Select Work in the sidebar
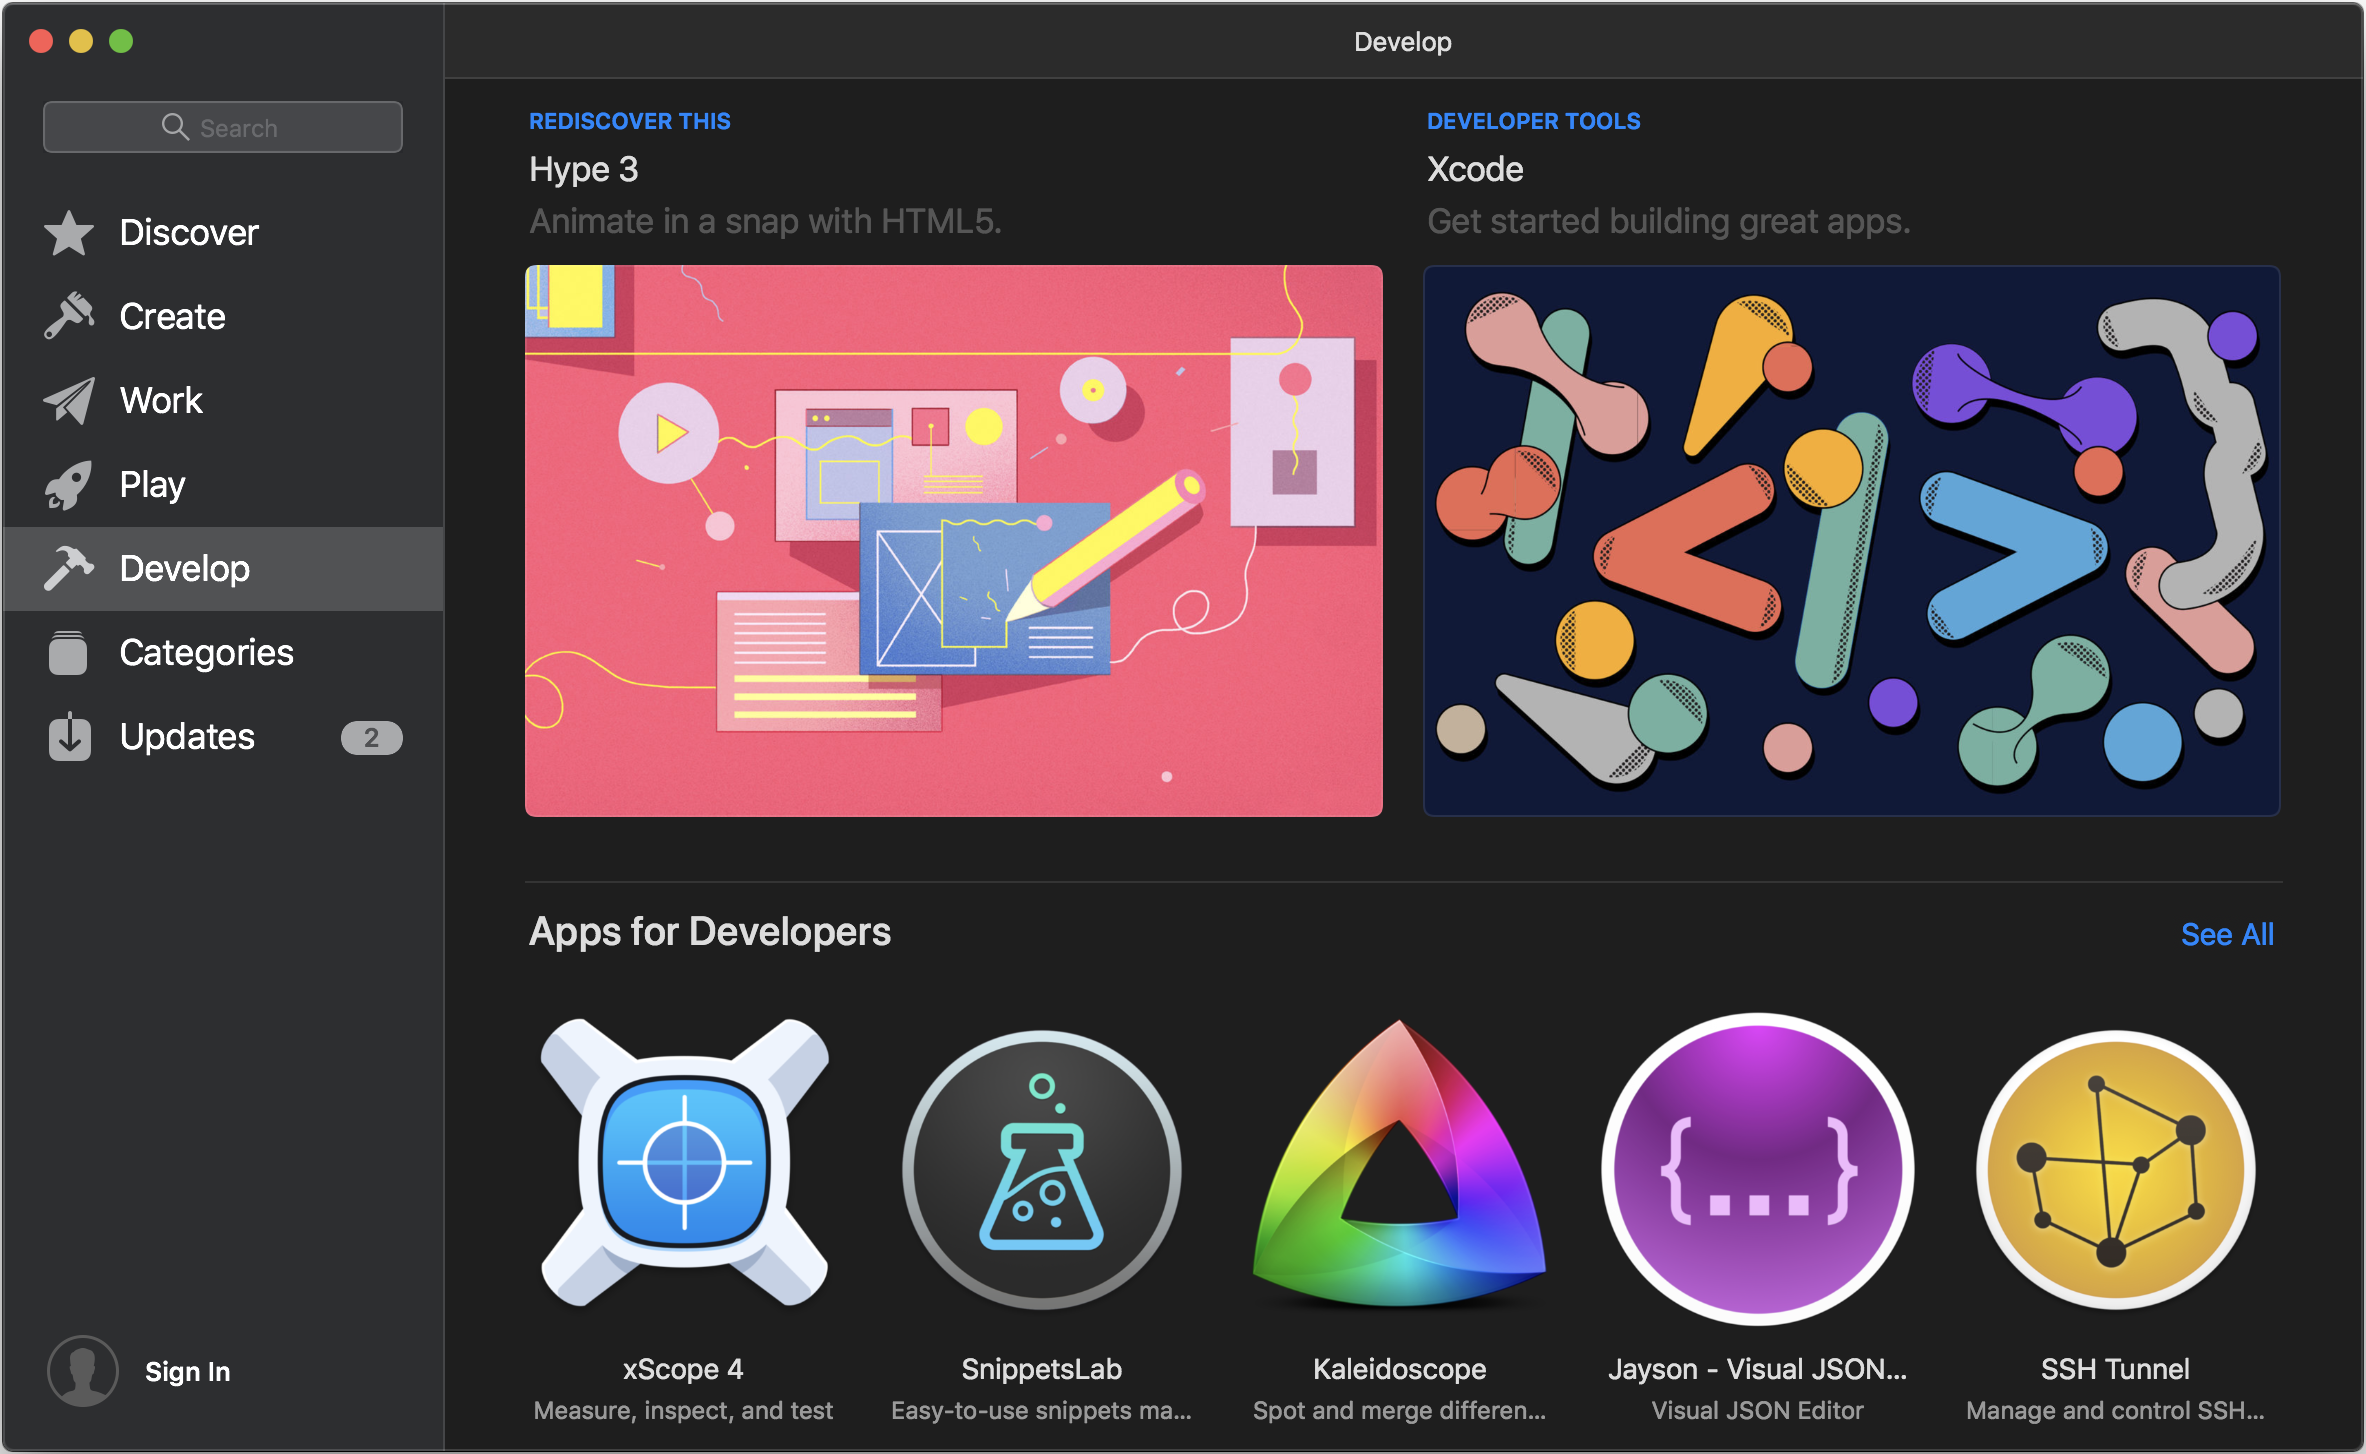The height and width of the screenshot is (1454, 2366). [x=161, y=401]
